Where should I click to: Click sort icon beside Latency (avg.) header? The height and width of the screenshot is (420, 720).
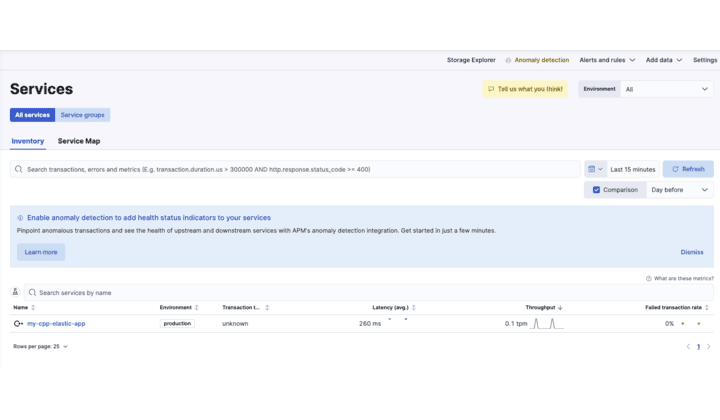pos(414,308)
